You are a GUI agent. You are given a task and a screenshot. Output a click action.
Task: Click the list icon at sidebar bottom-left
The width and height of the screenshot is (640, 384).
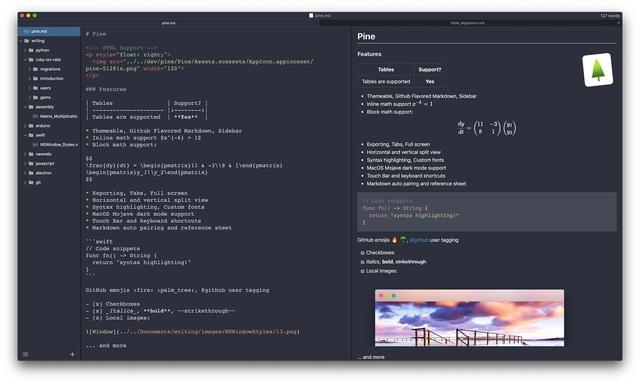[x=26, y=354]
